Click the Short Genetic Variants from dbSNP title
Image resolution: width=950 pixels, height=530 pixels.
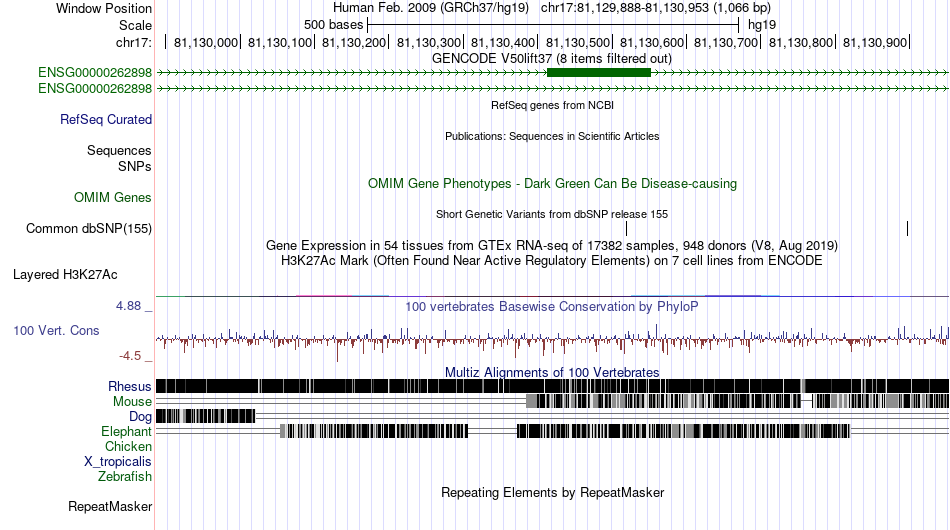click(x=552, y=214)
